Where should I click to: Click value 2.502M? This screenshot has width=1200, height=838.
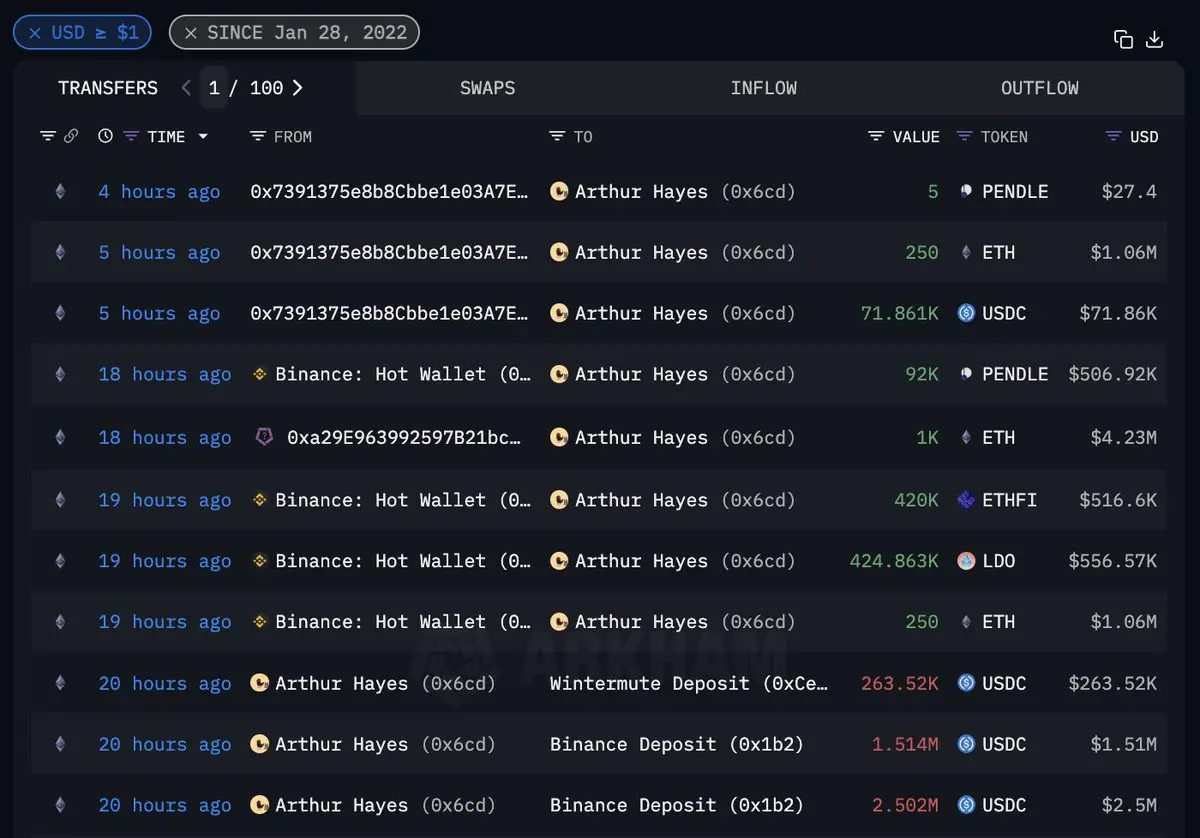[905, 805]
